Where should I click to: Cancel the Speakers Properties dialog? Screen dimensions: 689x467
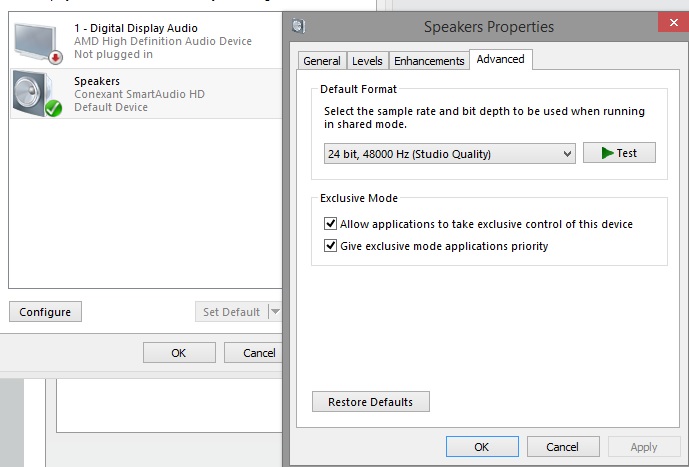click(x=562, y=447)
